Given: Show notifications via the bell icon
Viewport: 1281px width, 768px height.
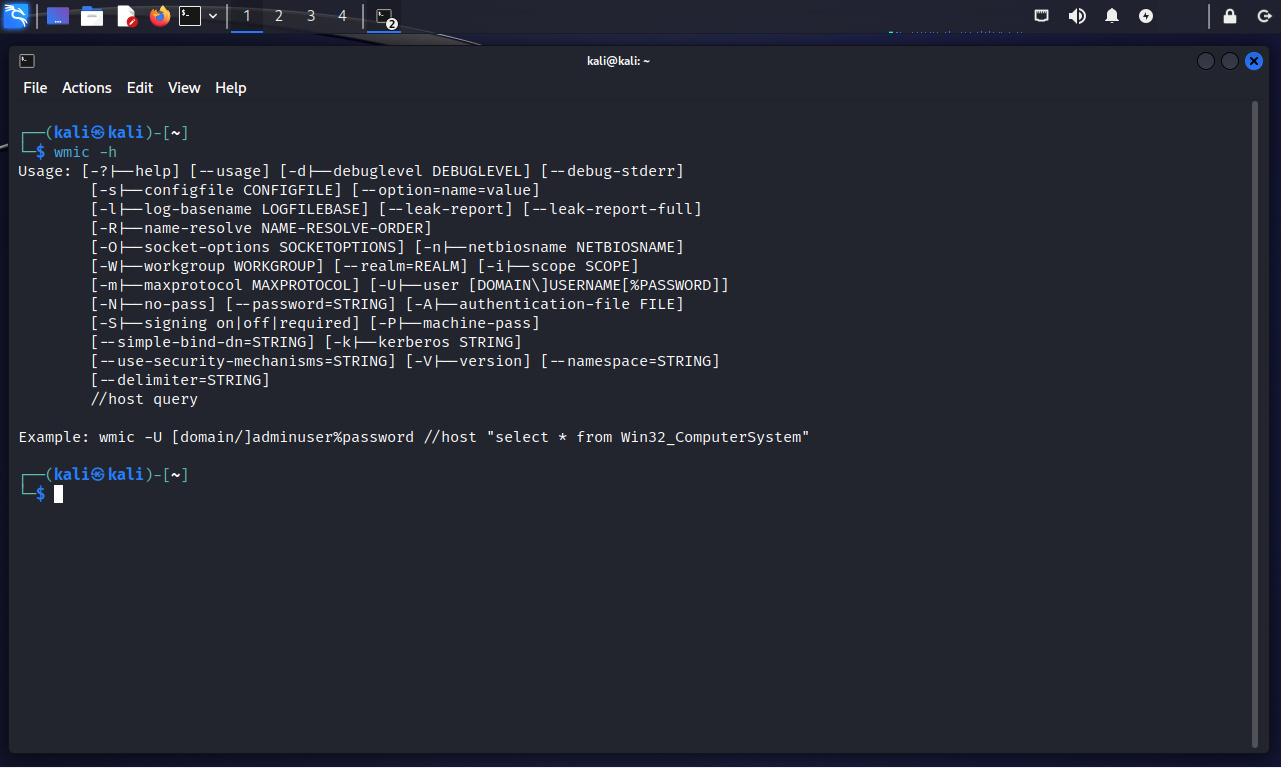Looking at the screenshot, I should pos(1112,16).
